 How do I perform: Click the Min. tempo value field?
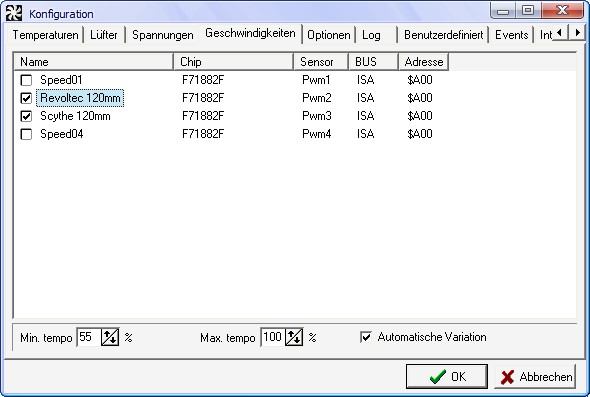pos(89,337)
